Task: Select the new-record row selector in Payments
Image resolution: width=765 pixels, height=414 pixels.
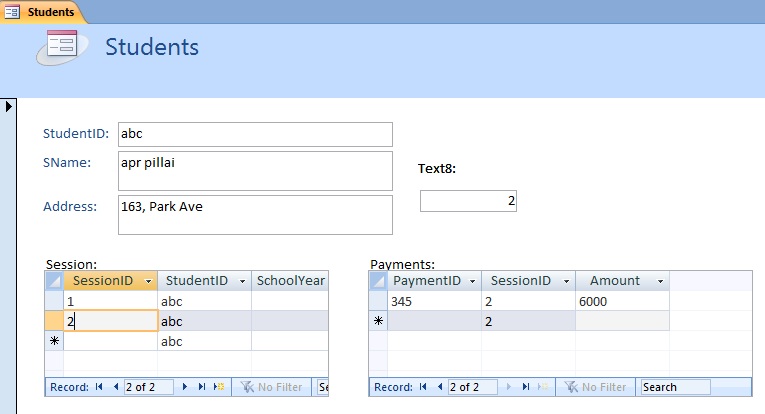Action: coord(379,321)
